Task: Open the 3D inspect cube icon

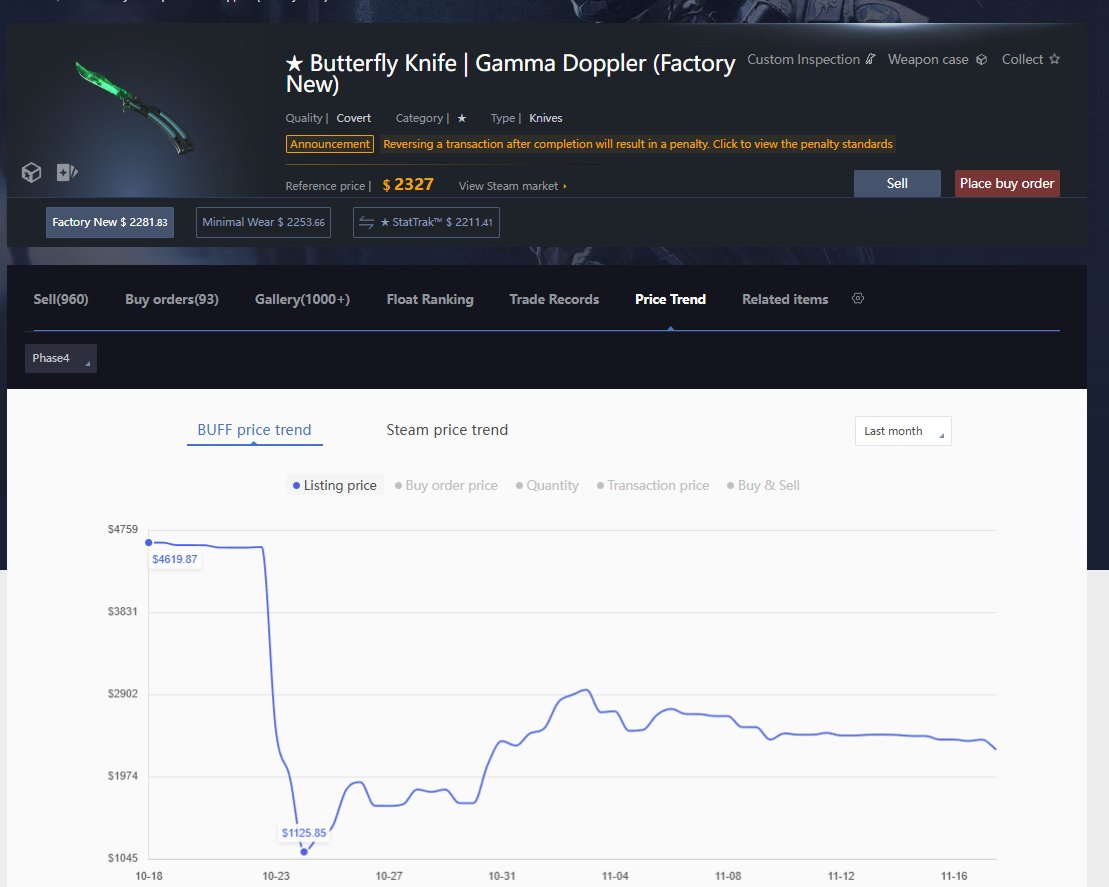Action: pyautogui.click(x=31, y=172)
